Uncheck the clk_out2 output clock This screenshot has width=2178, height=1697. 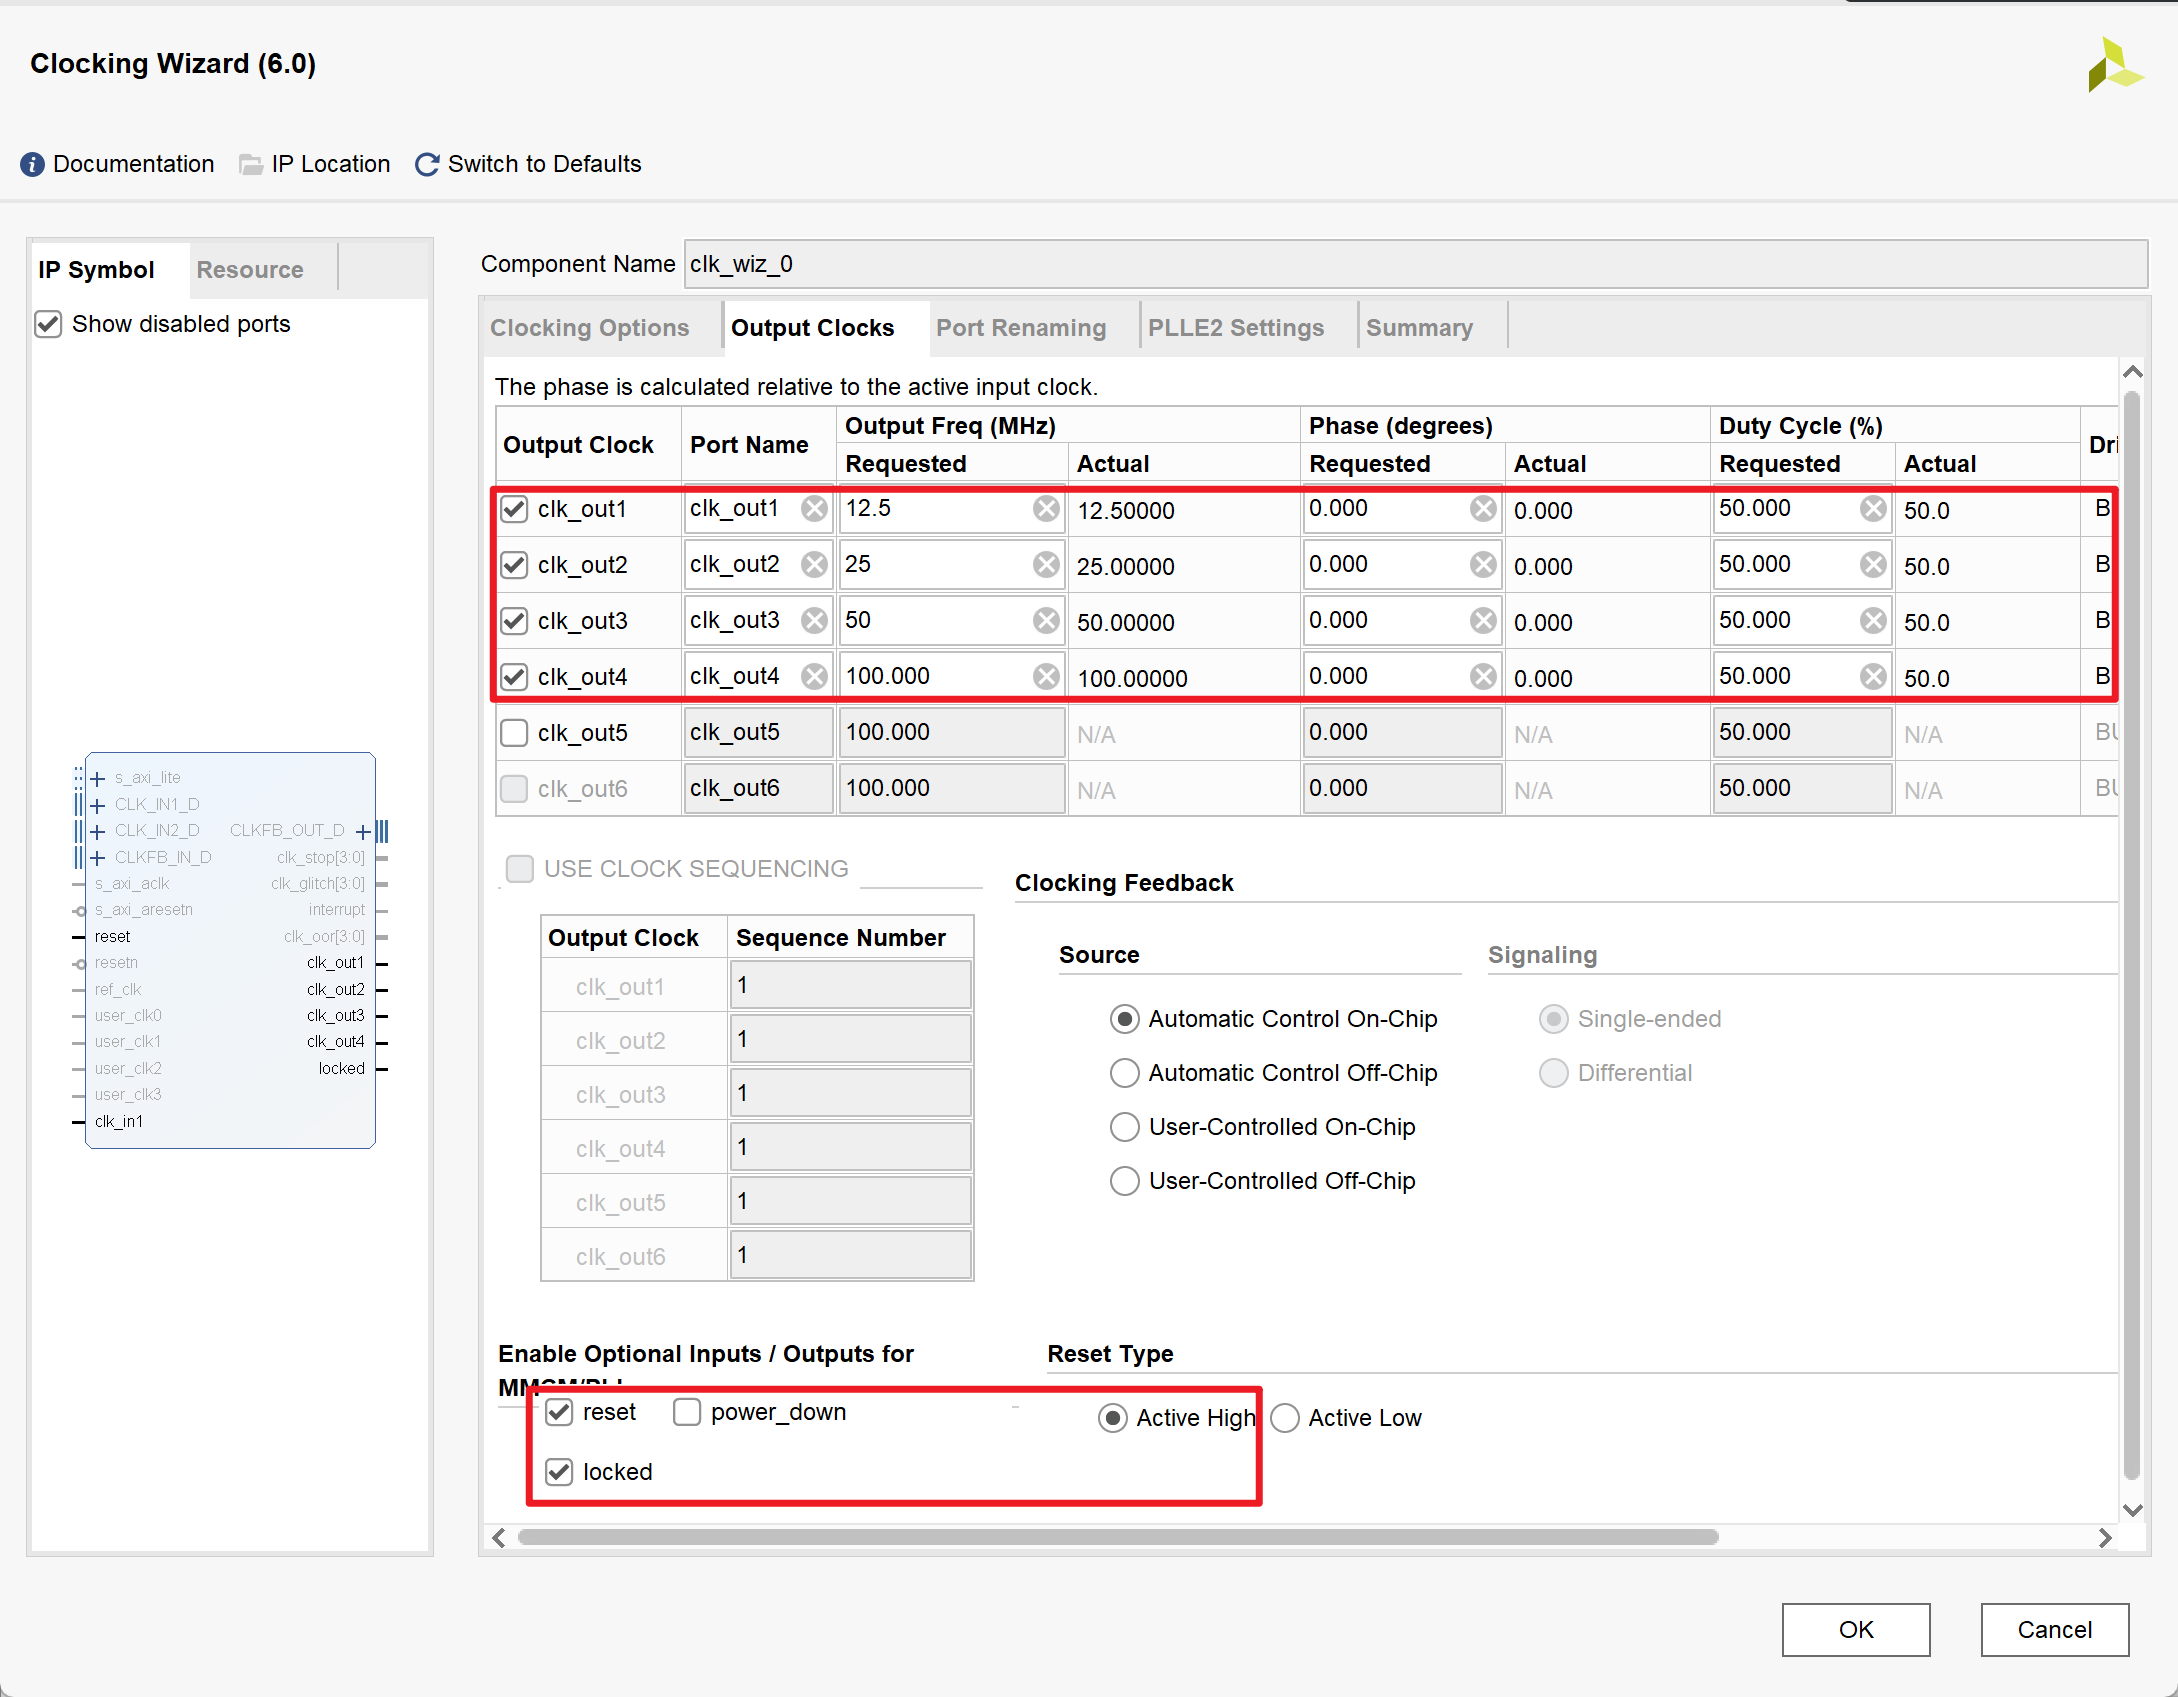click(514, 565)
